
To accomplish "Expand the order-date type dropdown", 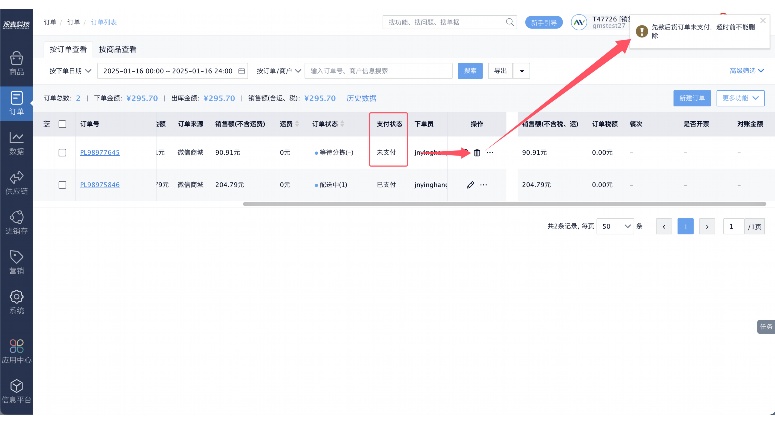I will click(x=70, y=71).
